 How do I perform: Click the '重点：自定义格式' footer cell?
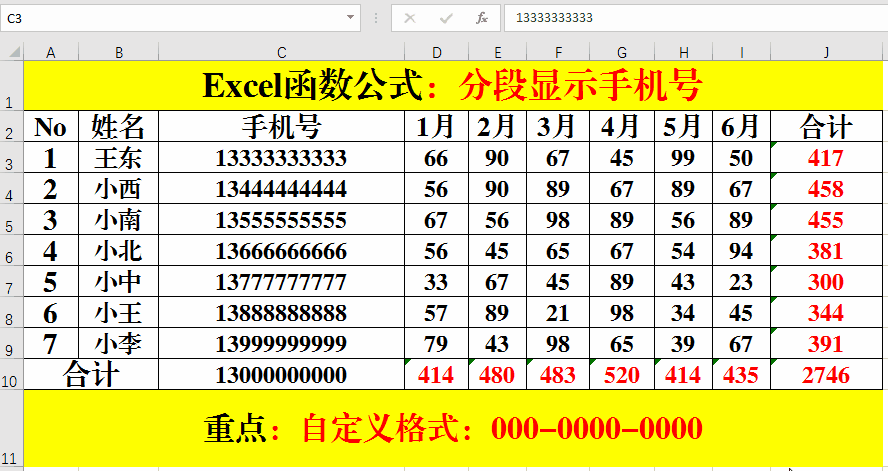[453, 429]
